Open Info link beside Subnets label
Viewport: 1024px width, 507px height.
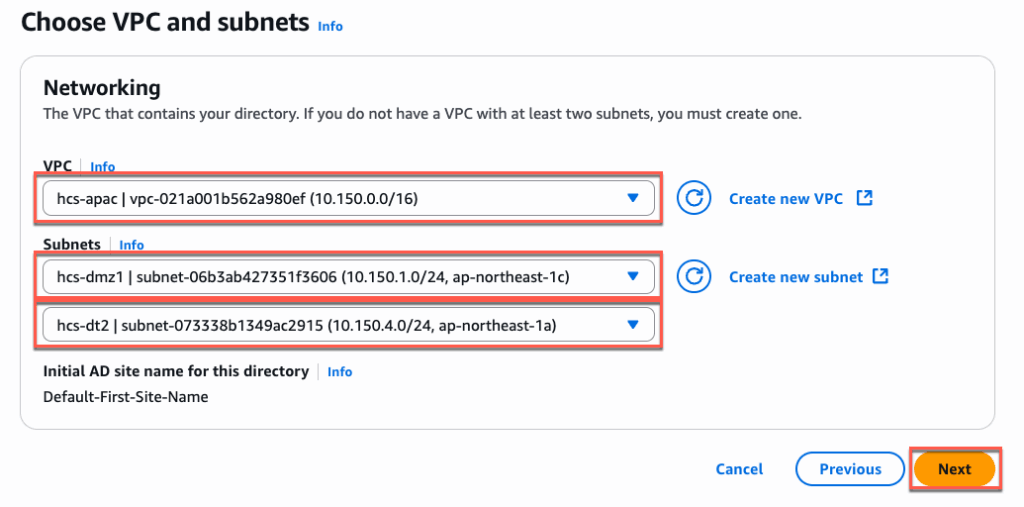click(x=132, y=245)
